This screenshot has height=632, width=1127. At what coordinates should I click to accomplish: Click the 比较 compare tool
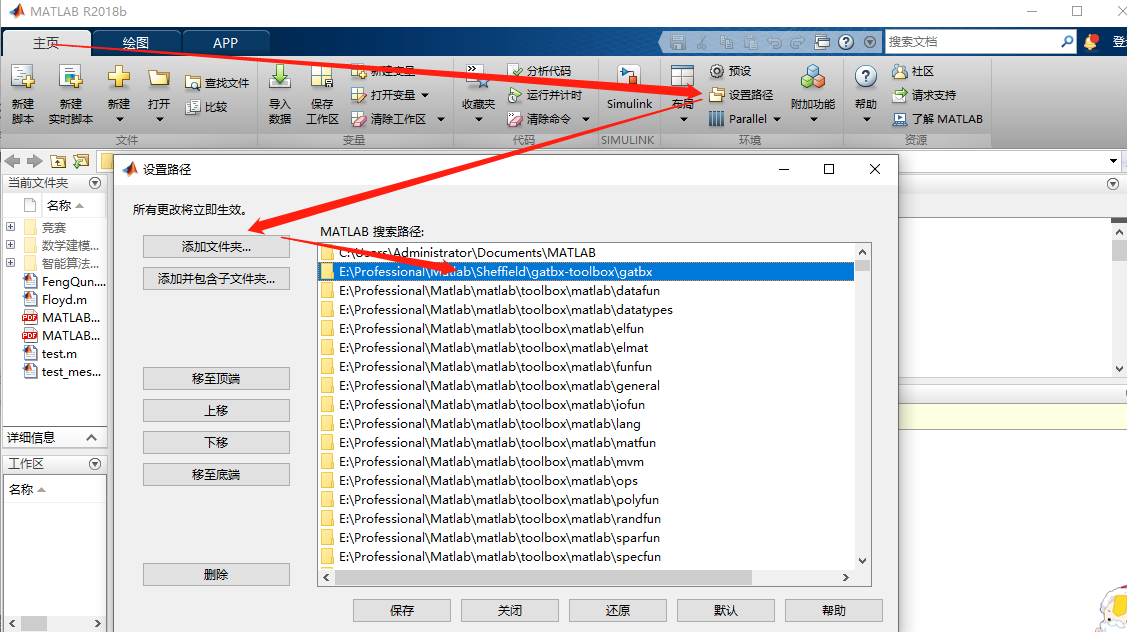point(206,106)
